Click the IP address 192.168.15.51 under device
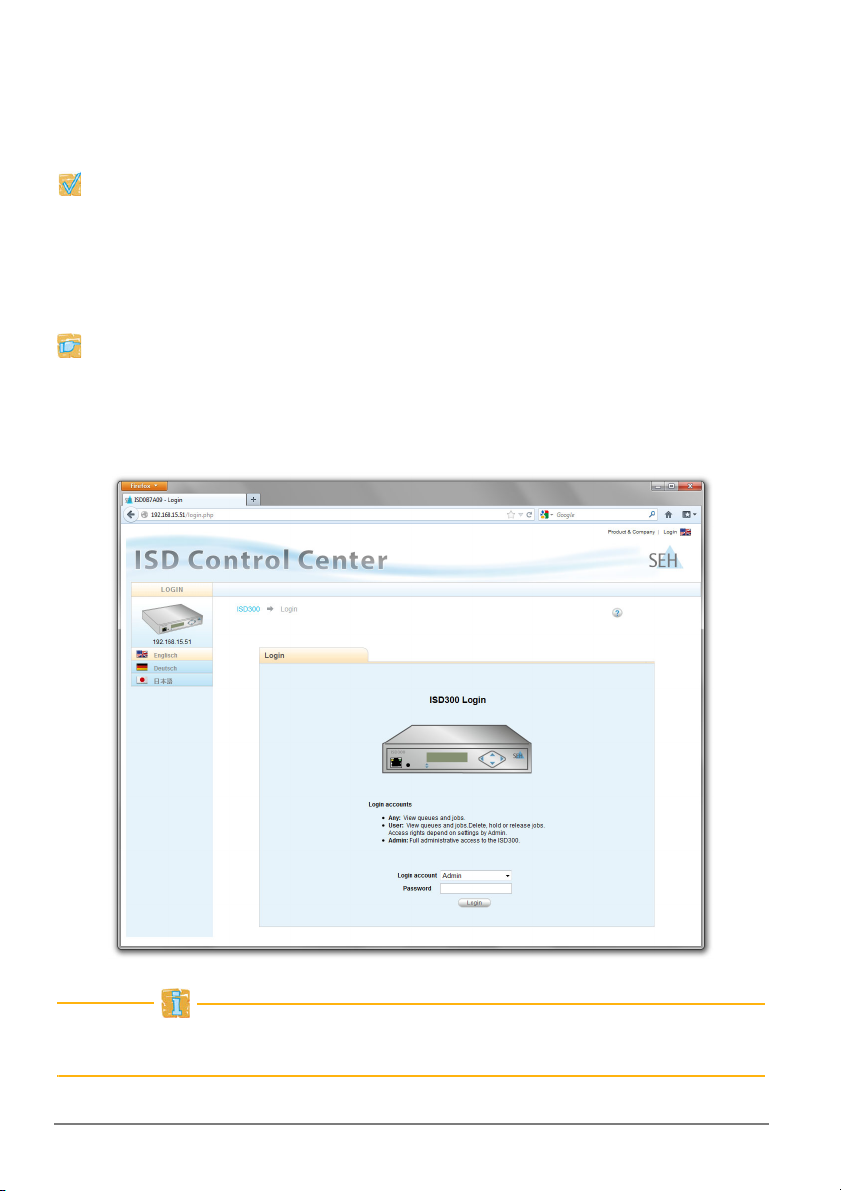841x1191 pixels. coord(172,642)
